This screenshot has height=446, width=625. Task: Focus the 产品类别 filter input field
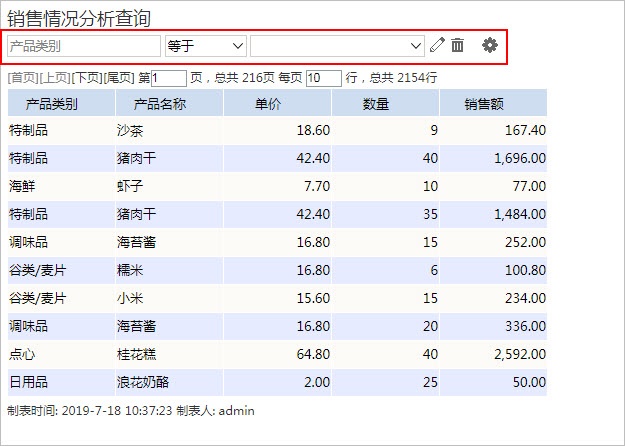(84, 46)
